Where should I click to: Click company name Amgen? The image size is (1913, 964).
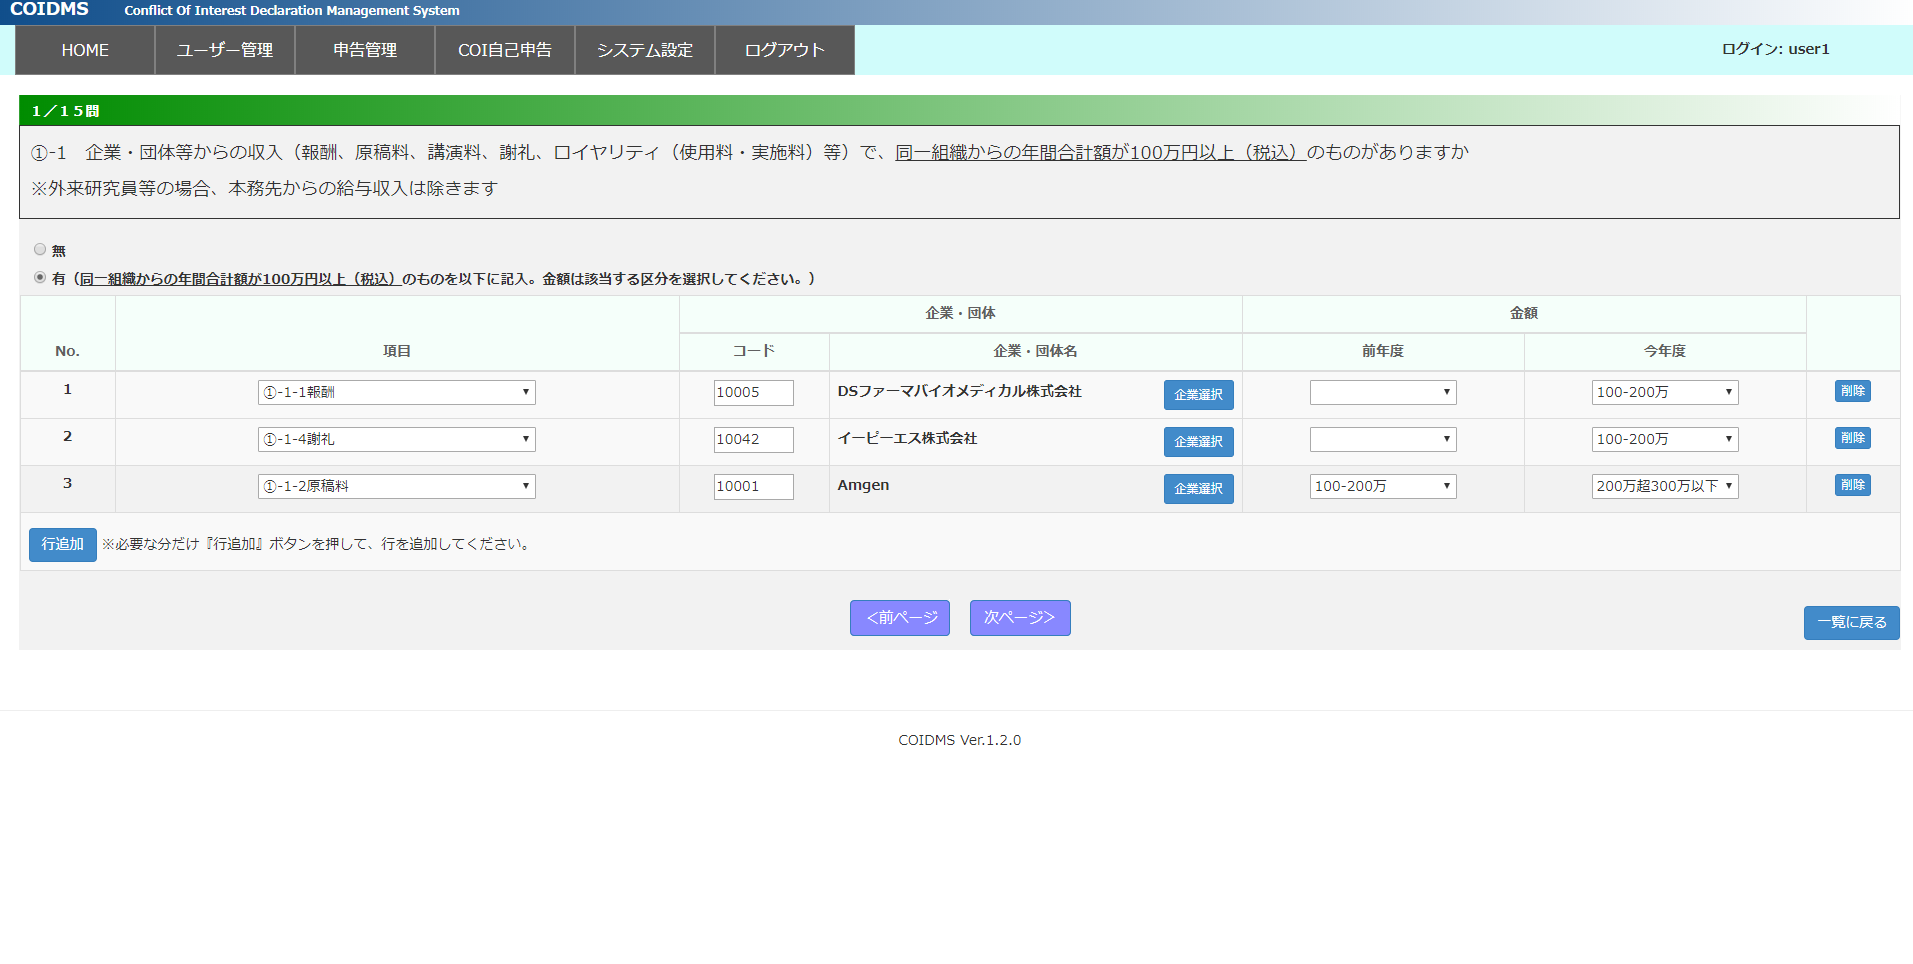coord(863,485)
